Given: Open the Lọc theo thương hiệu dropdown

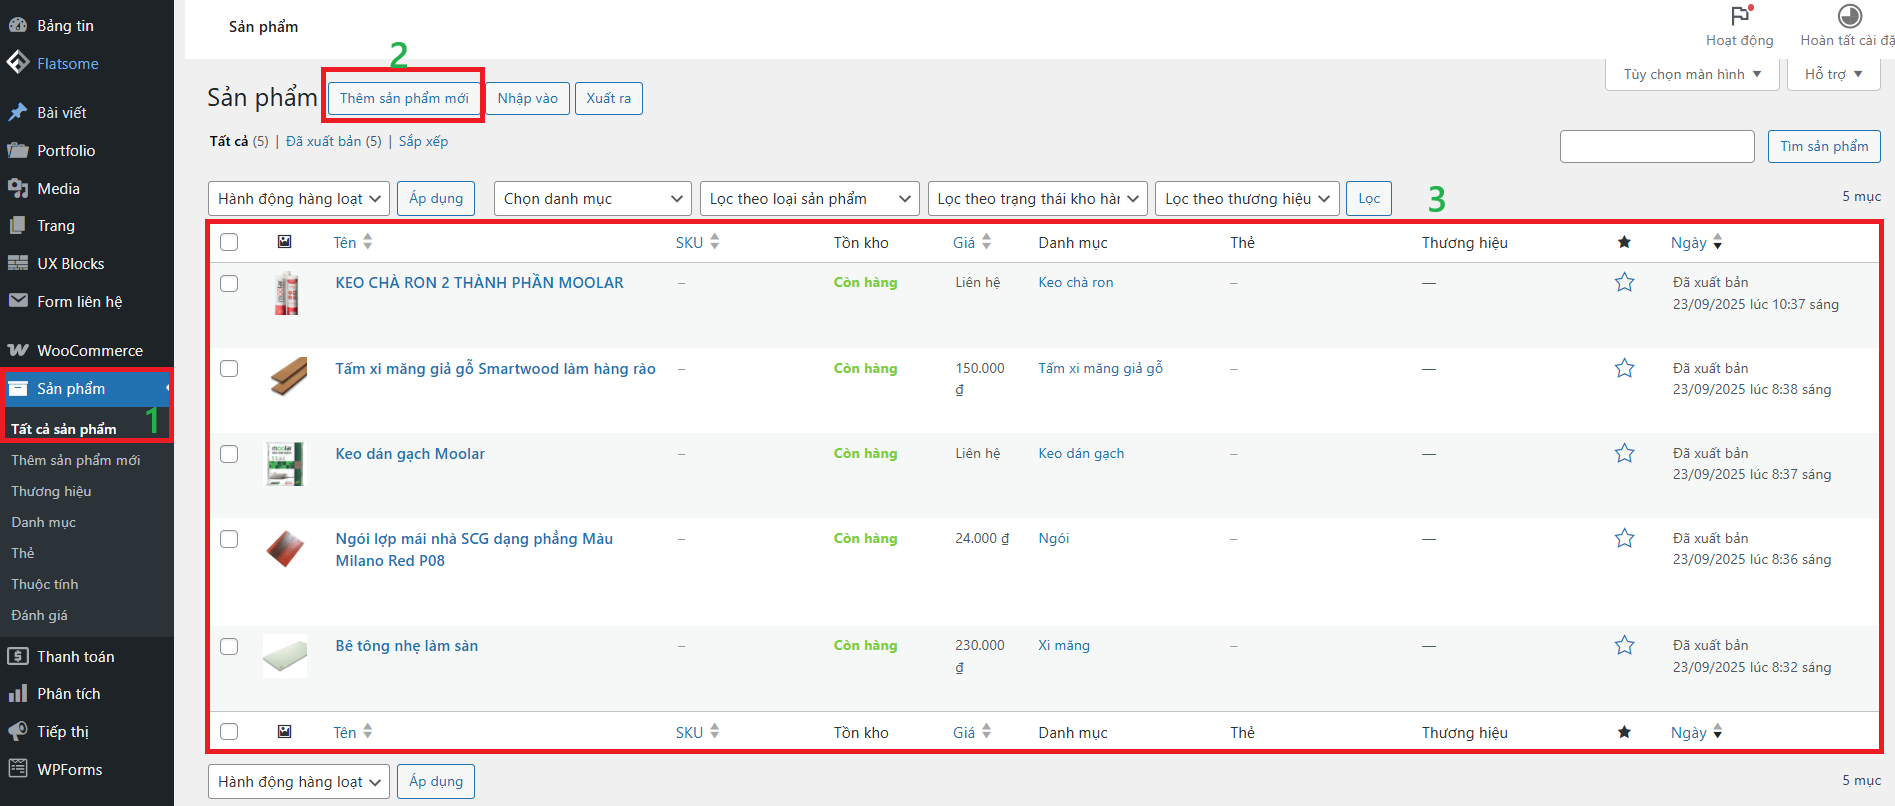Looking at the screenshot, I should [x=1246, y=199].
